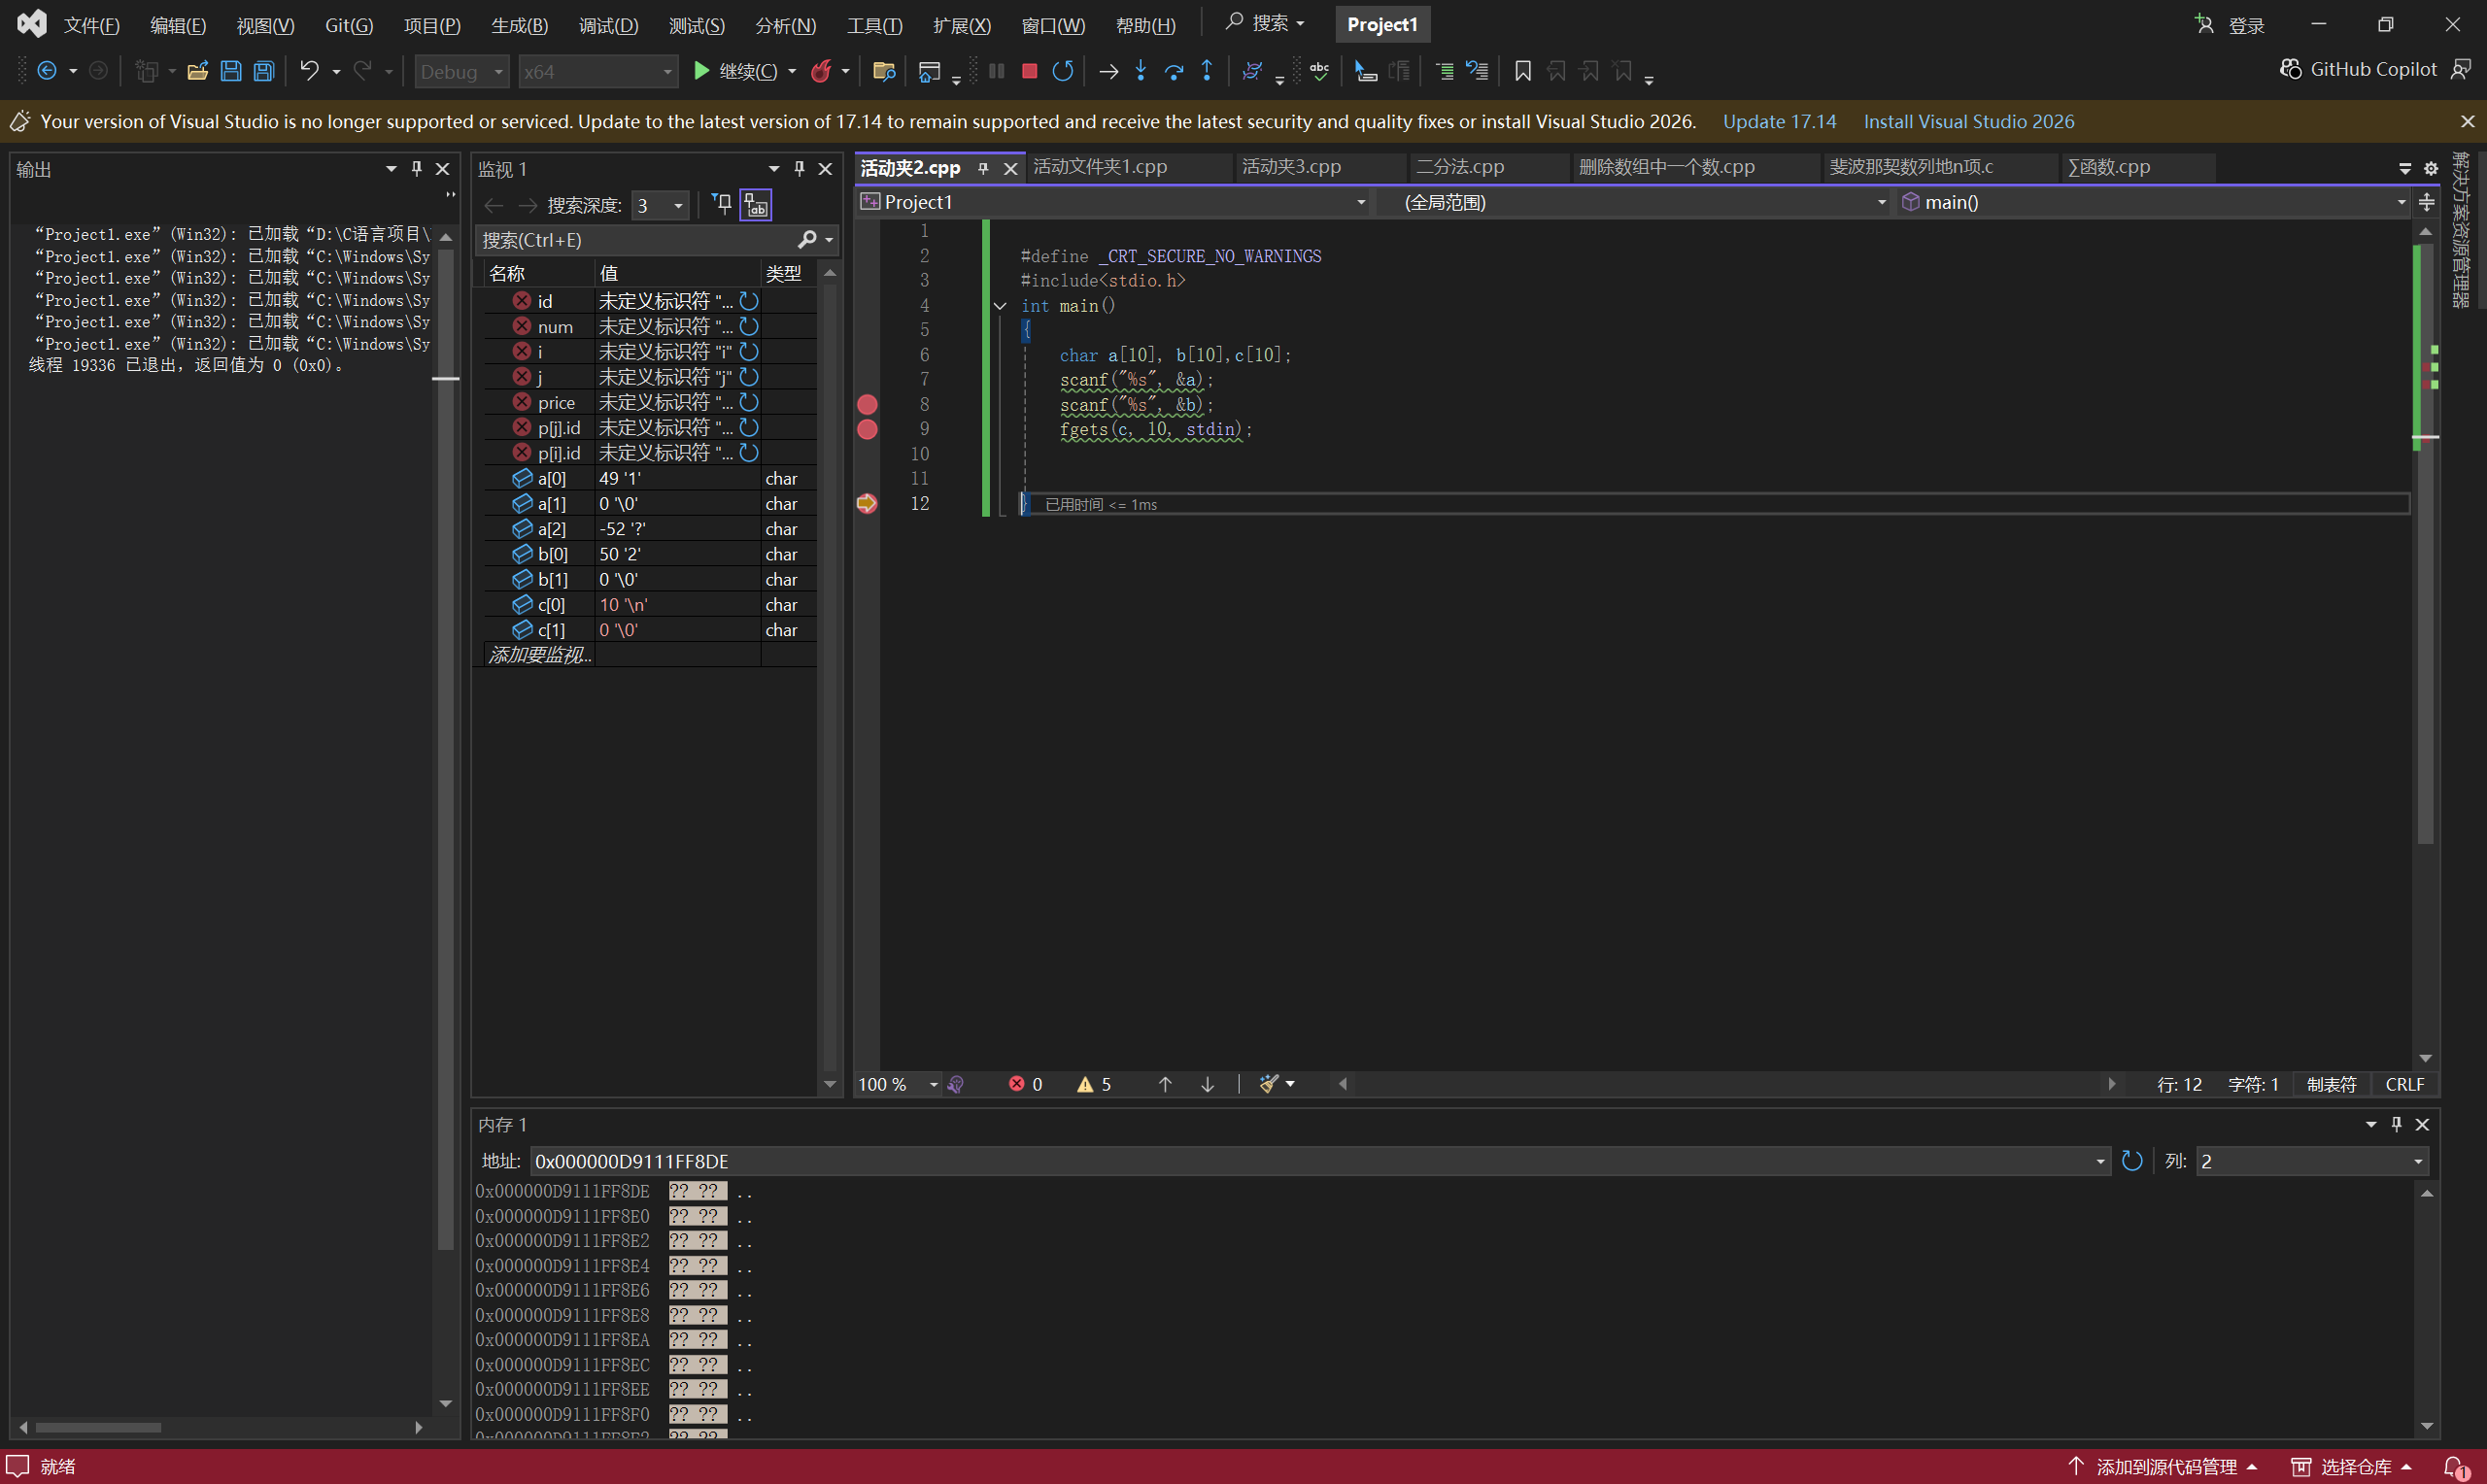Open the search depth dropdown
The height and width of the screenshot is (1484, 2487).
click(x=678, y=206)
